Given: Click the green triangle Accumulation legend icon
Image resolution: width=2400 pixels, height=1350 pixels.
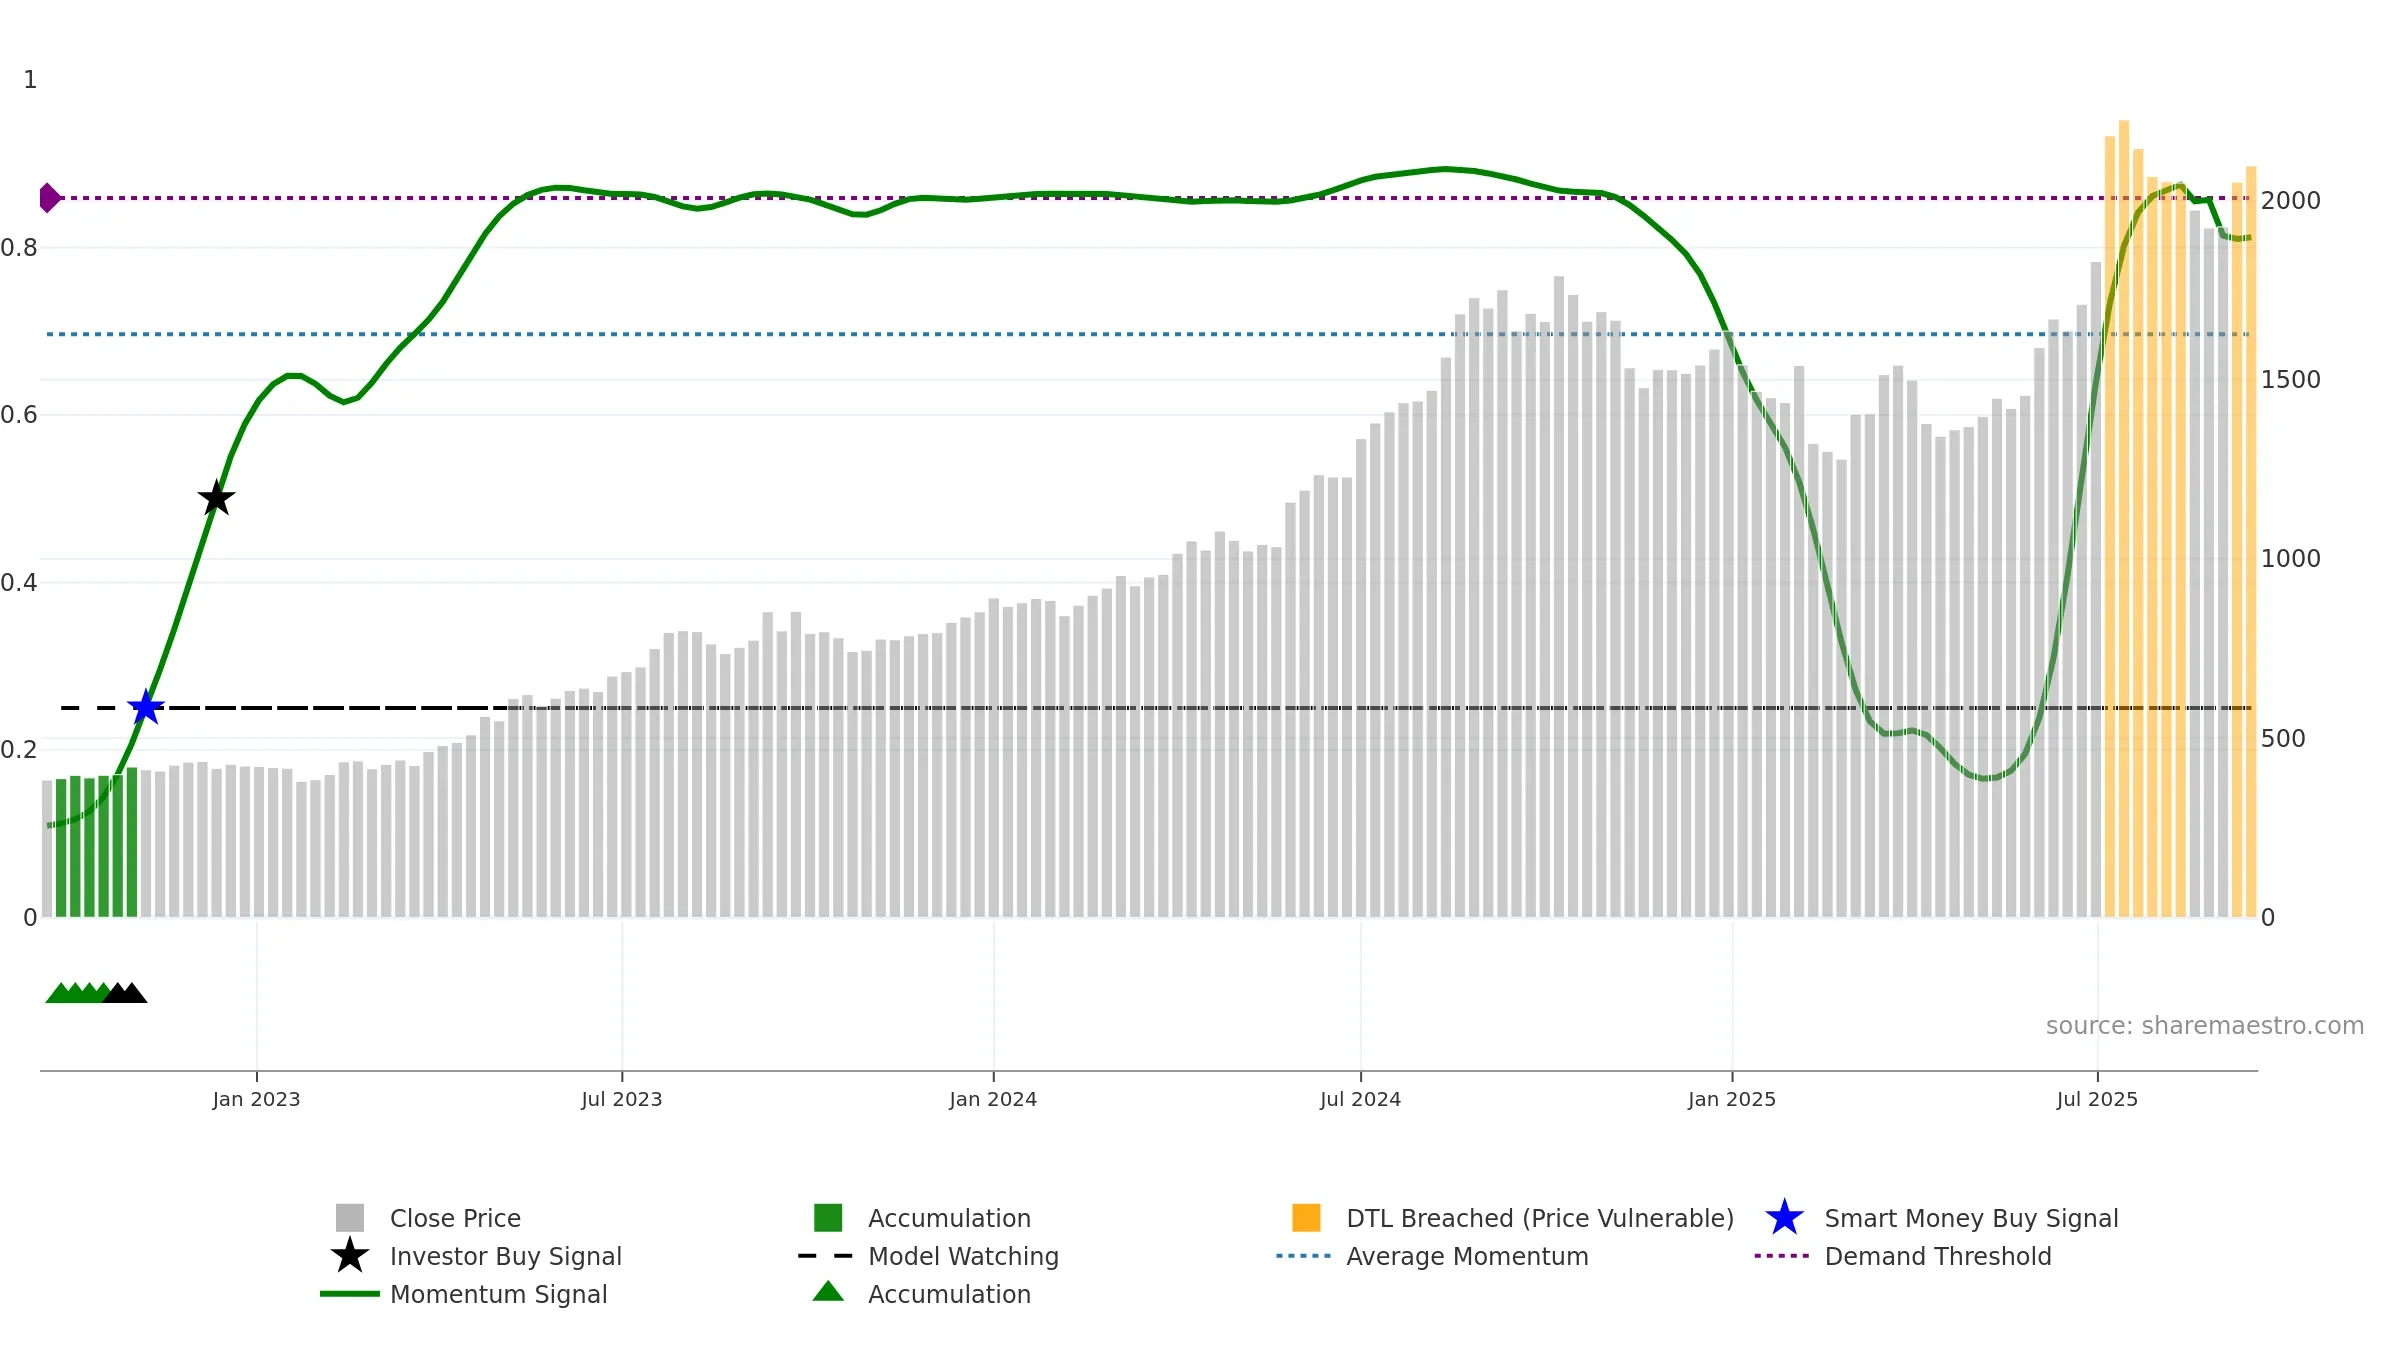Looking at the screenshot, I should click(828, 1291).
